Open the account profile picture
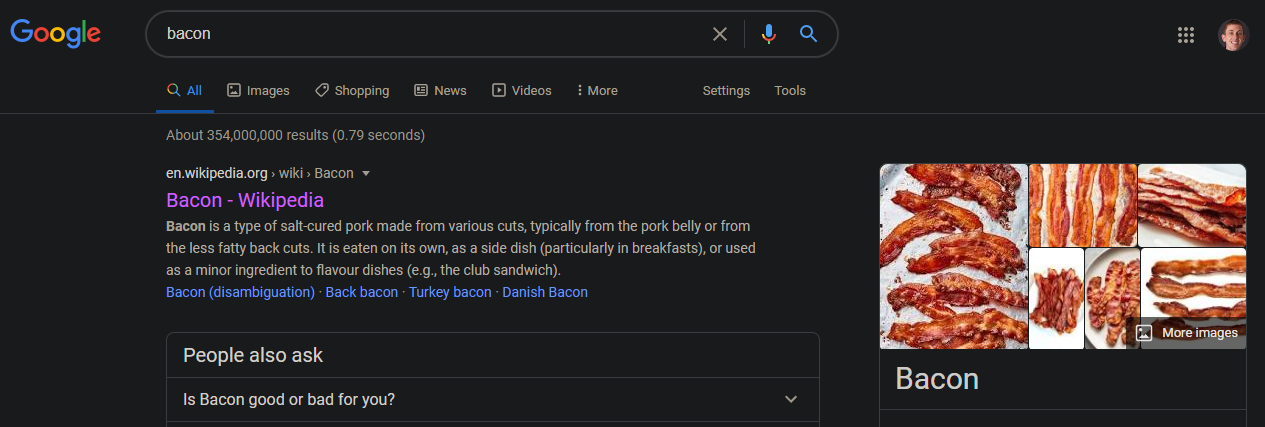This screenshot has width=1265, height=427. 1233,35
